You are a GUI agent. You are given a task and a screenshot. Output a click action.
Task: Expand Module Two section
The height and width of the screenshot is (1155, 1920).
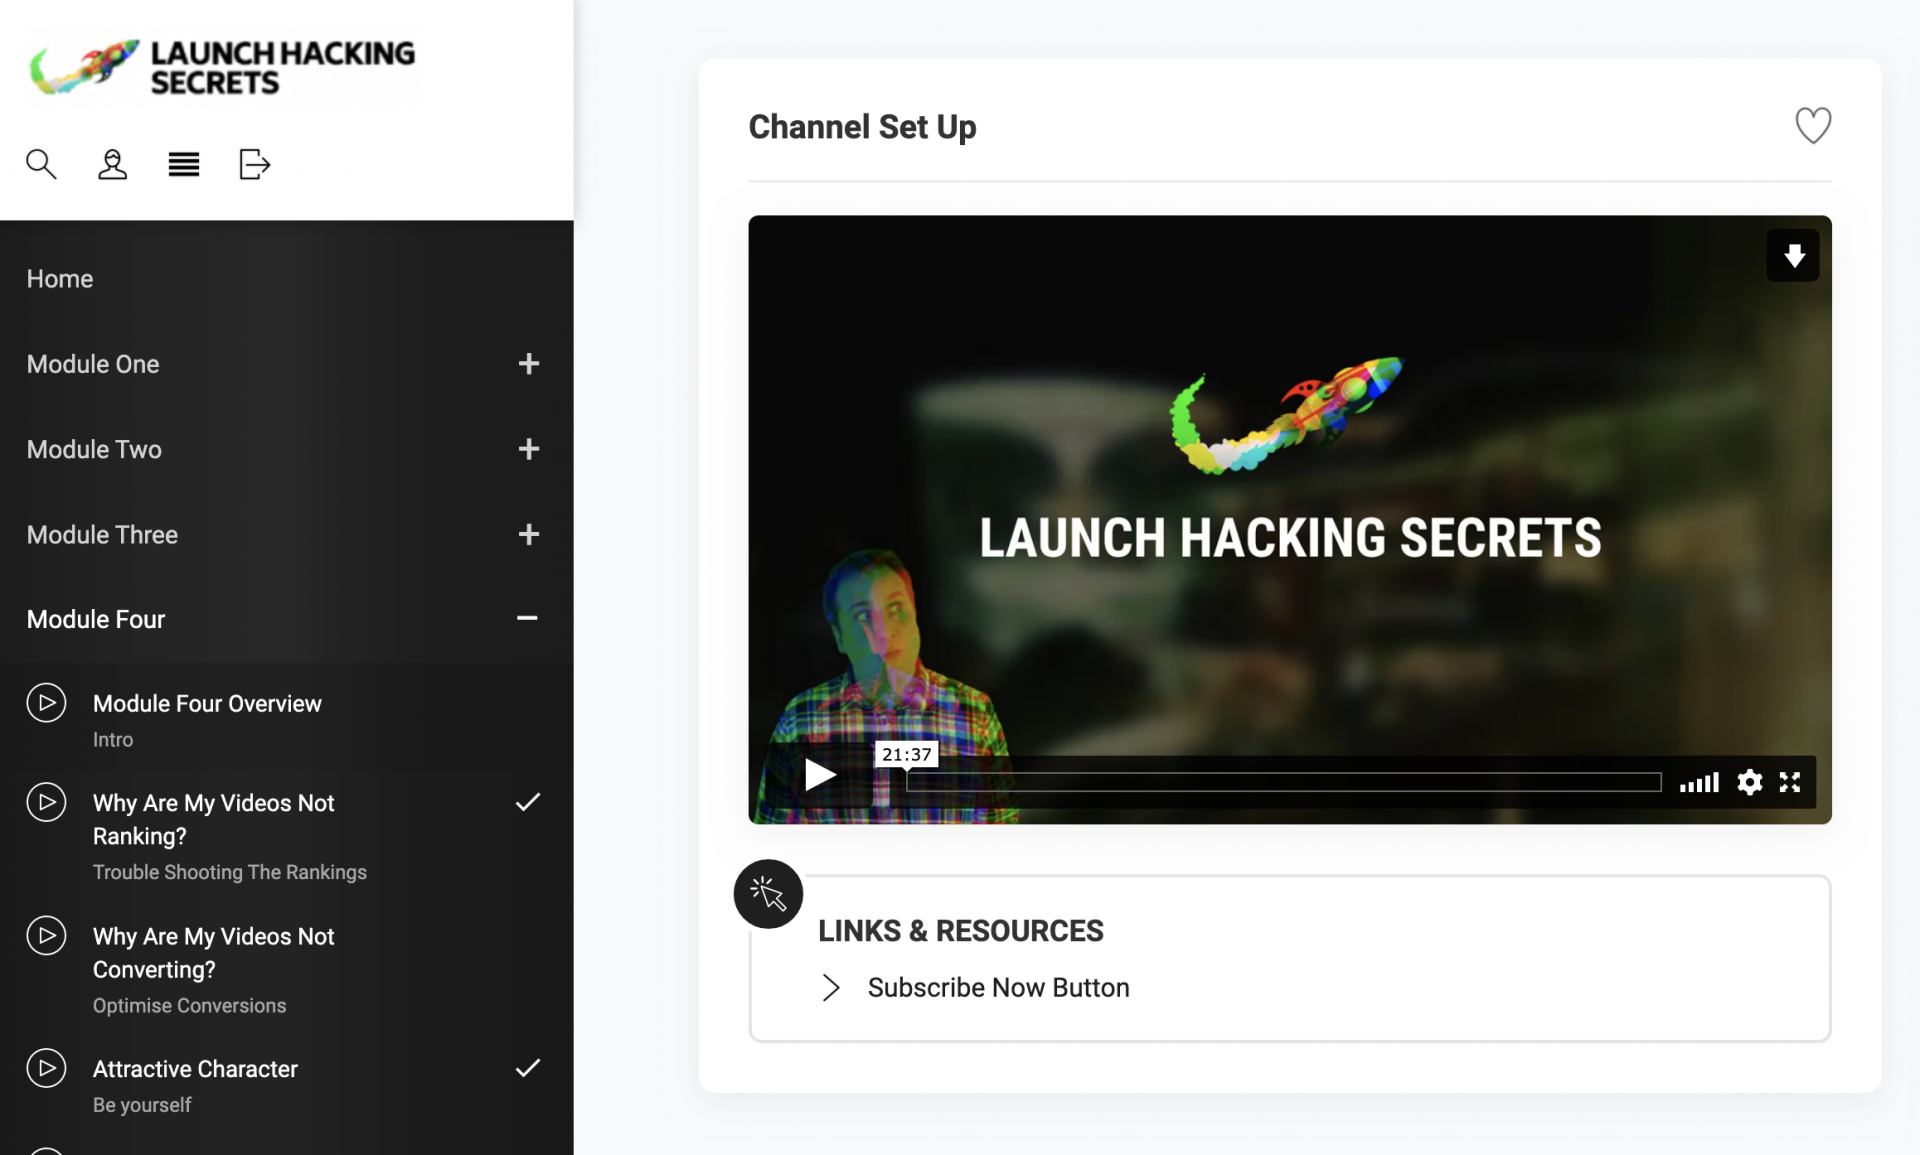[529, 449]
